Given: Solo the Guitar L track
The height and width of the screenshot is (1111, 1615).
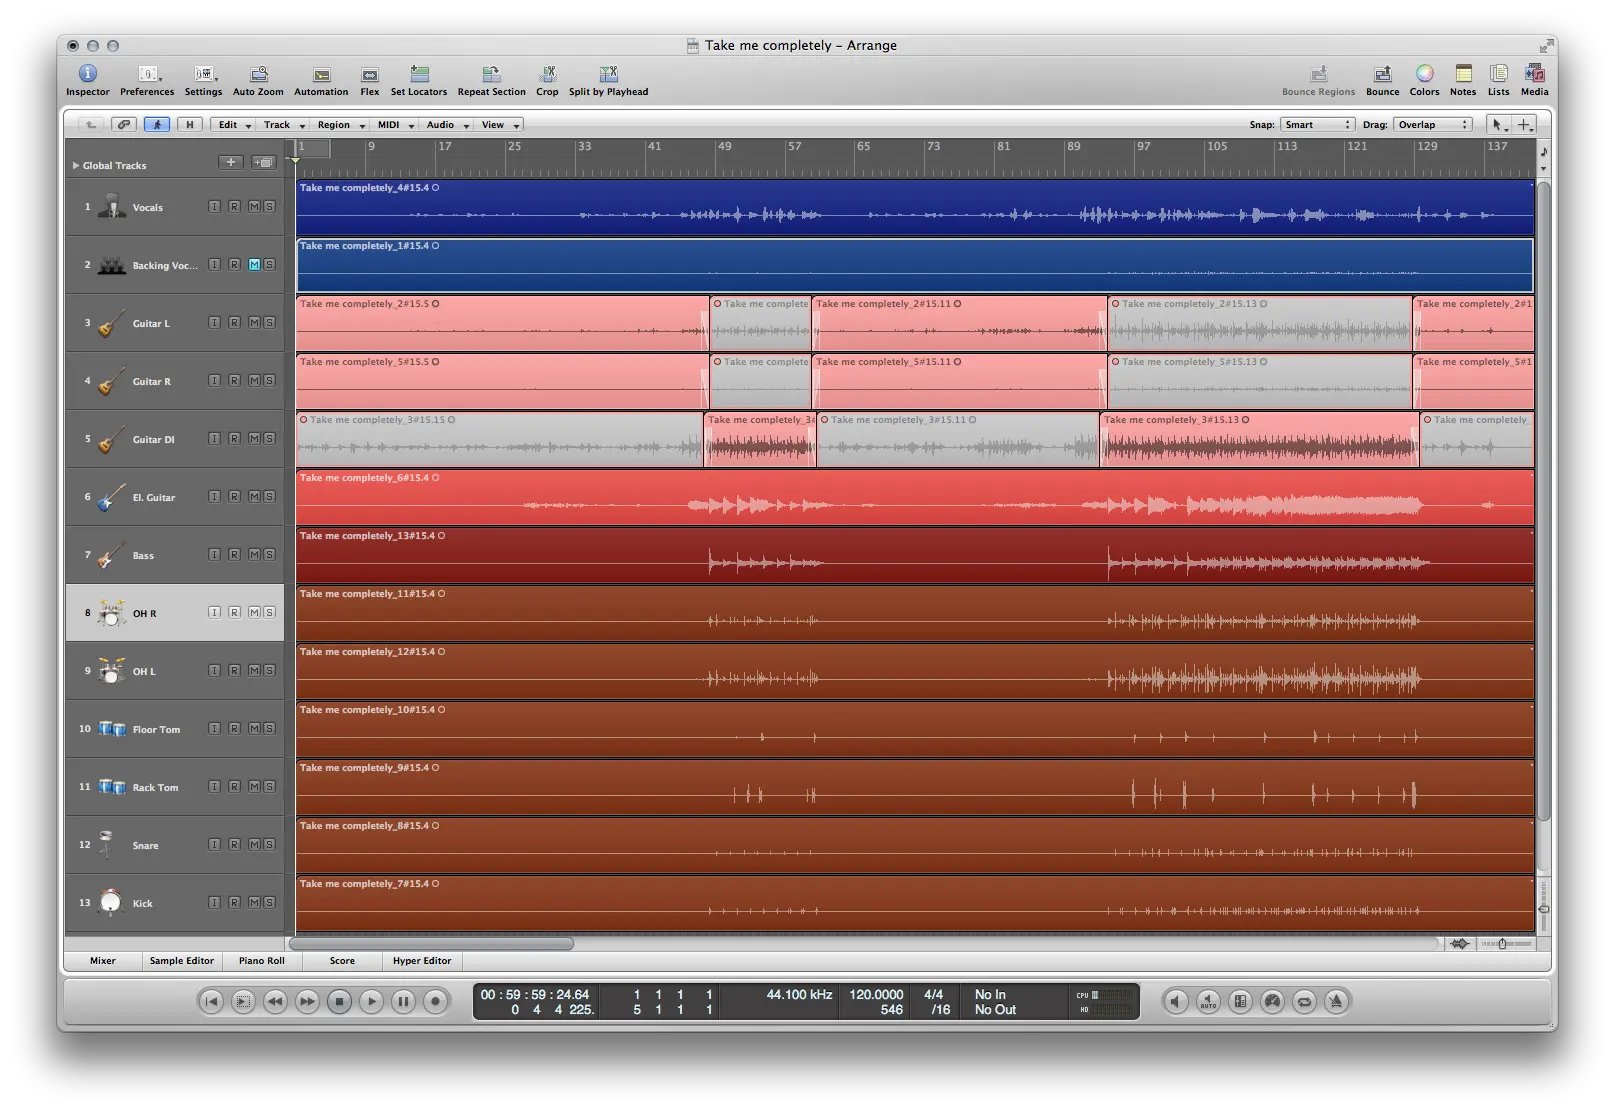Looking at the screenshot, I should [269, 323].
